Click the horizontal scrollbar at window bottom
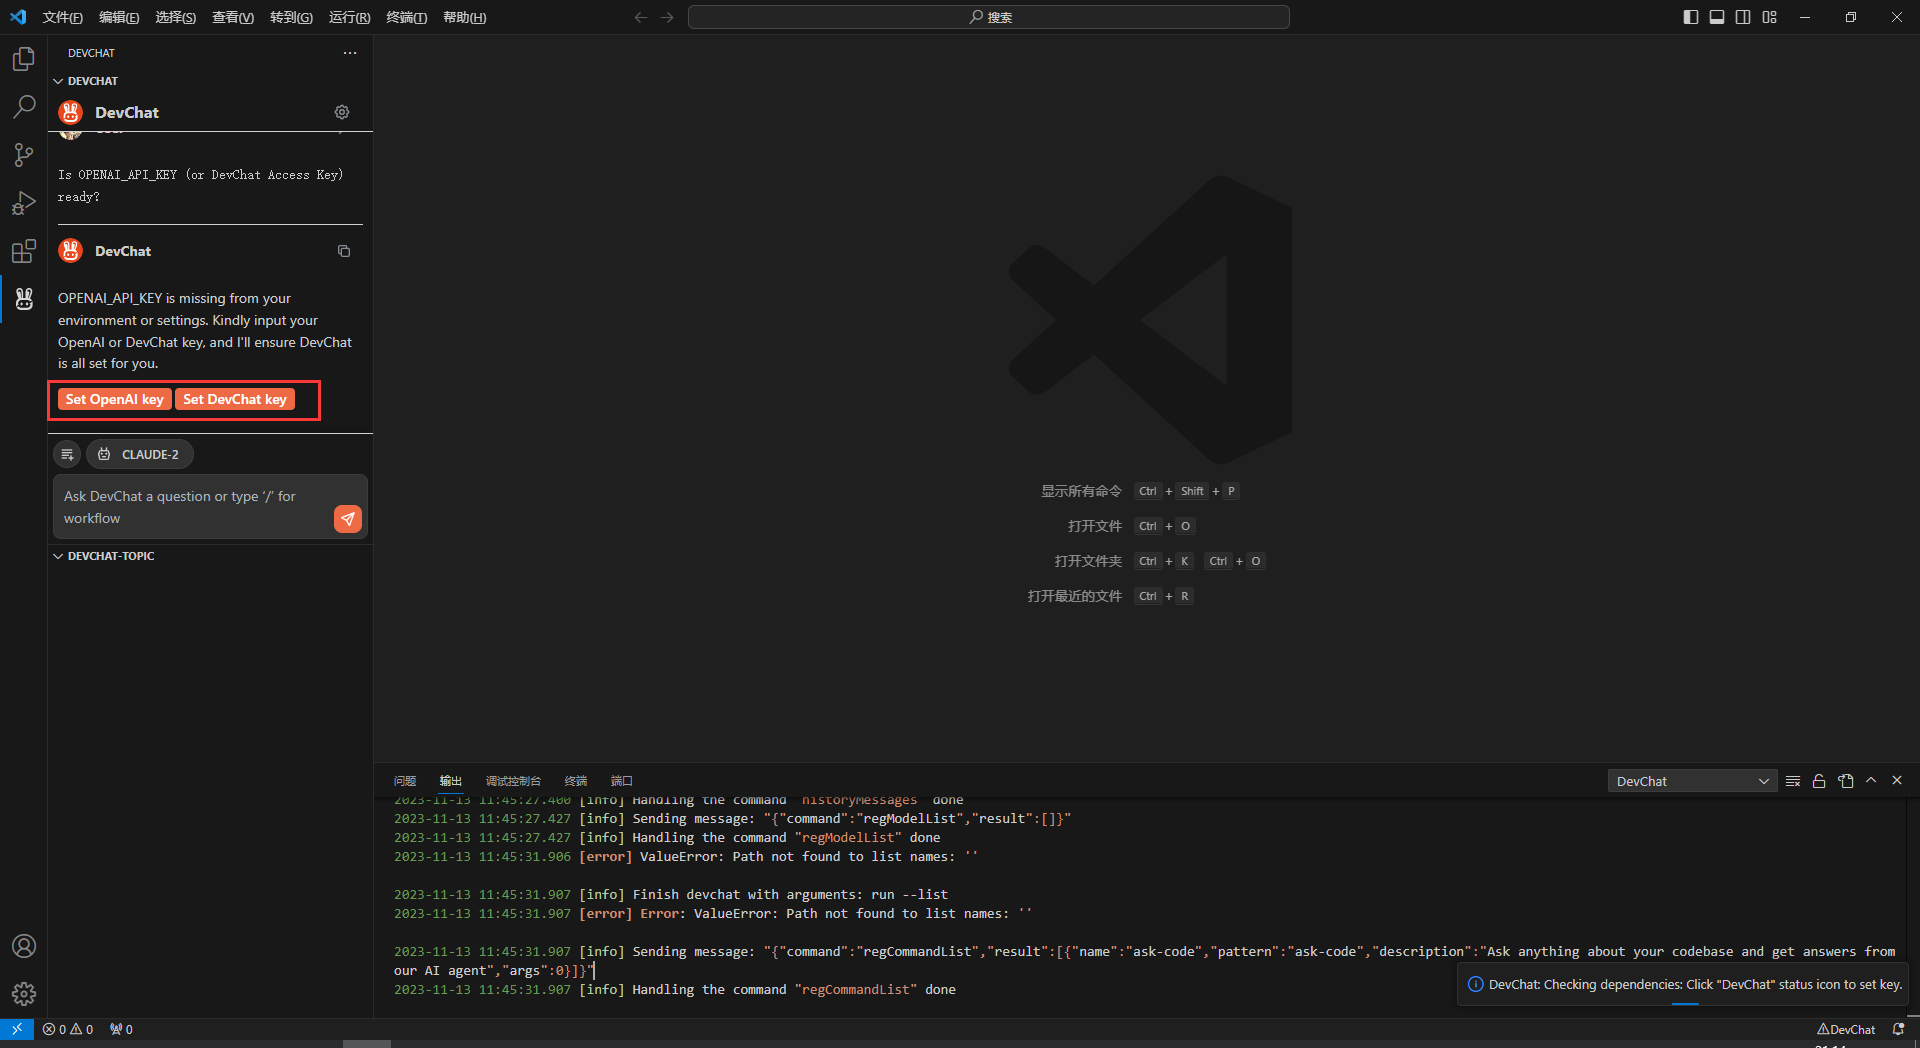This screenshot has height=1048, width=1920. click(x=367, y=1044)
